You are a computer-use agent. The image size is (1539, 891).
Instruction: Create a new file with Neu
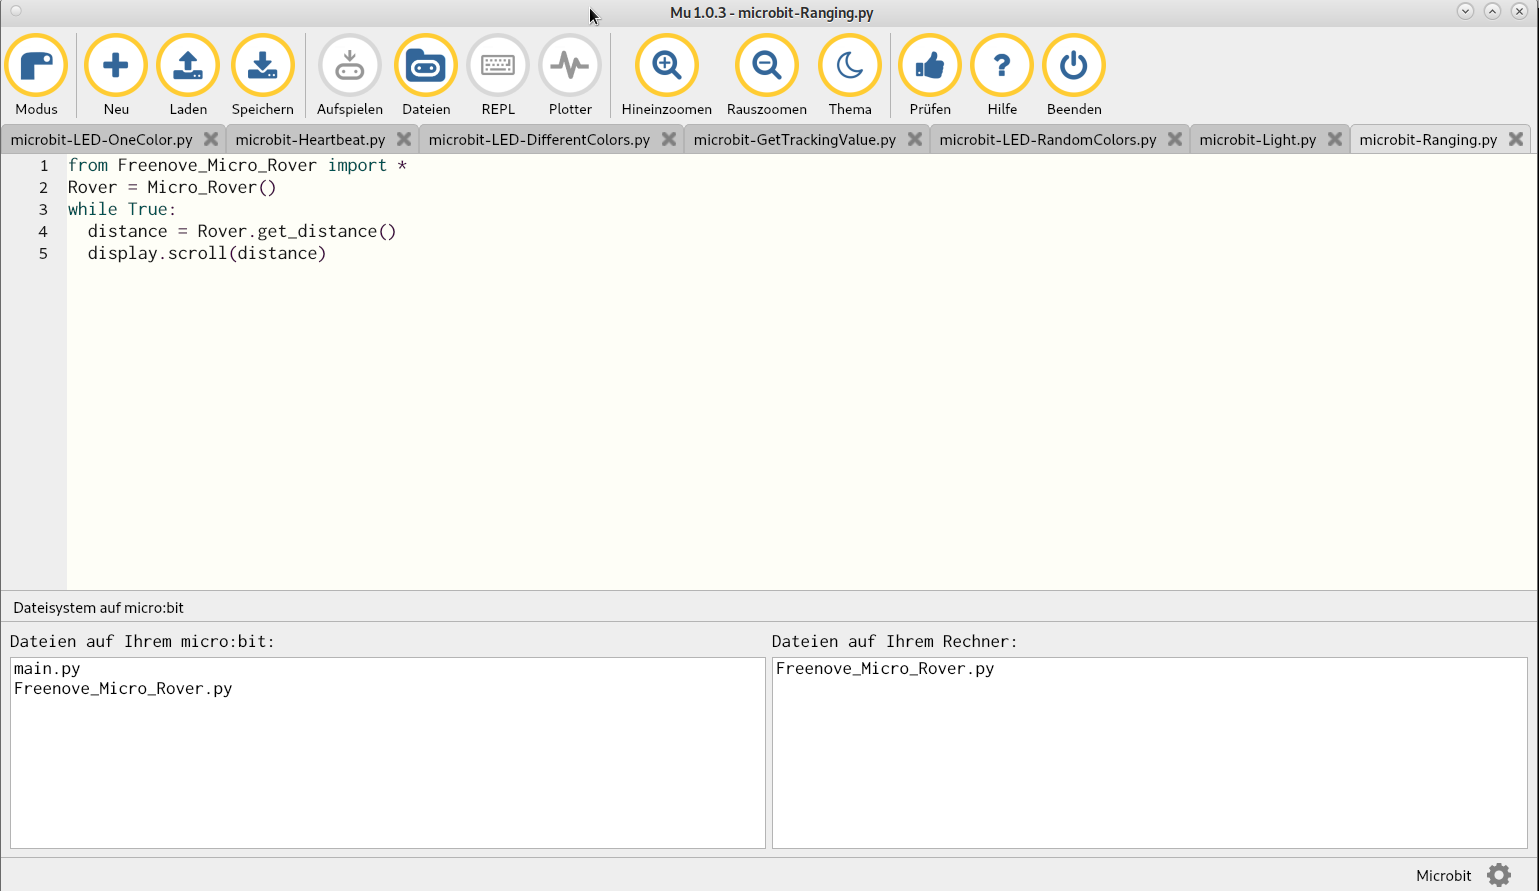(116, 66)
